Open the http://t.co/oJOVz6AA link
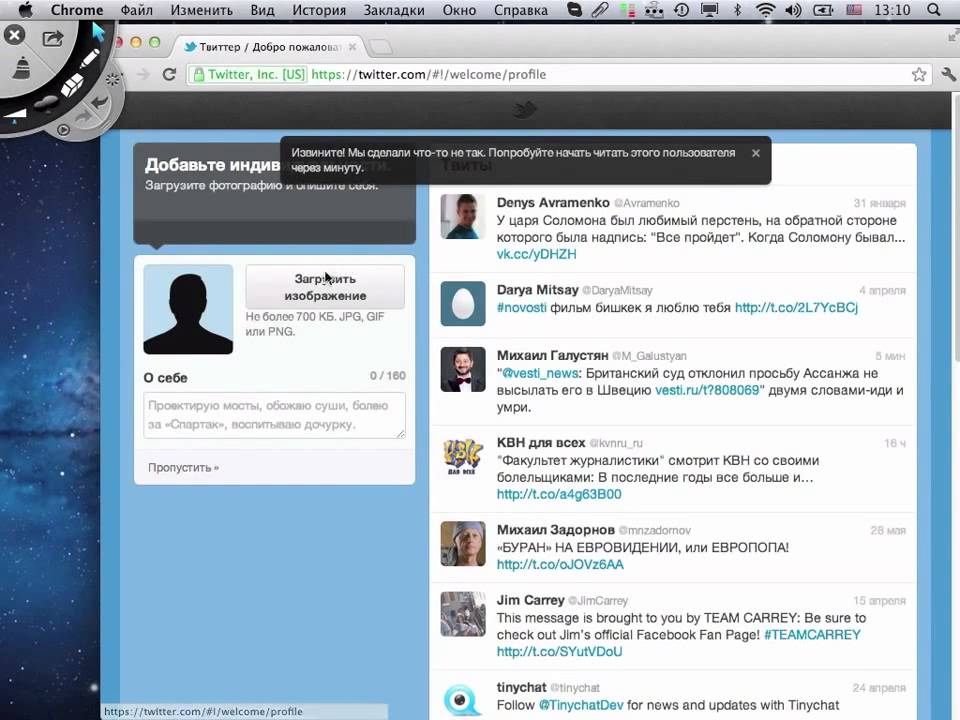960x720 pixels. pyautogui.click(x=560, y=564)
